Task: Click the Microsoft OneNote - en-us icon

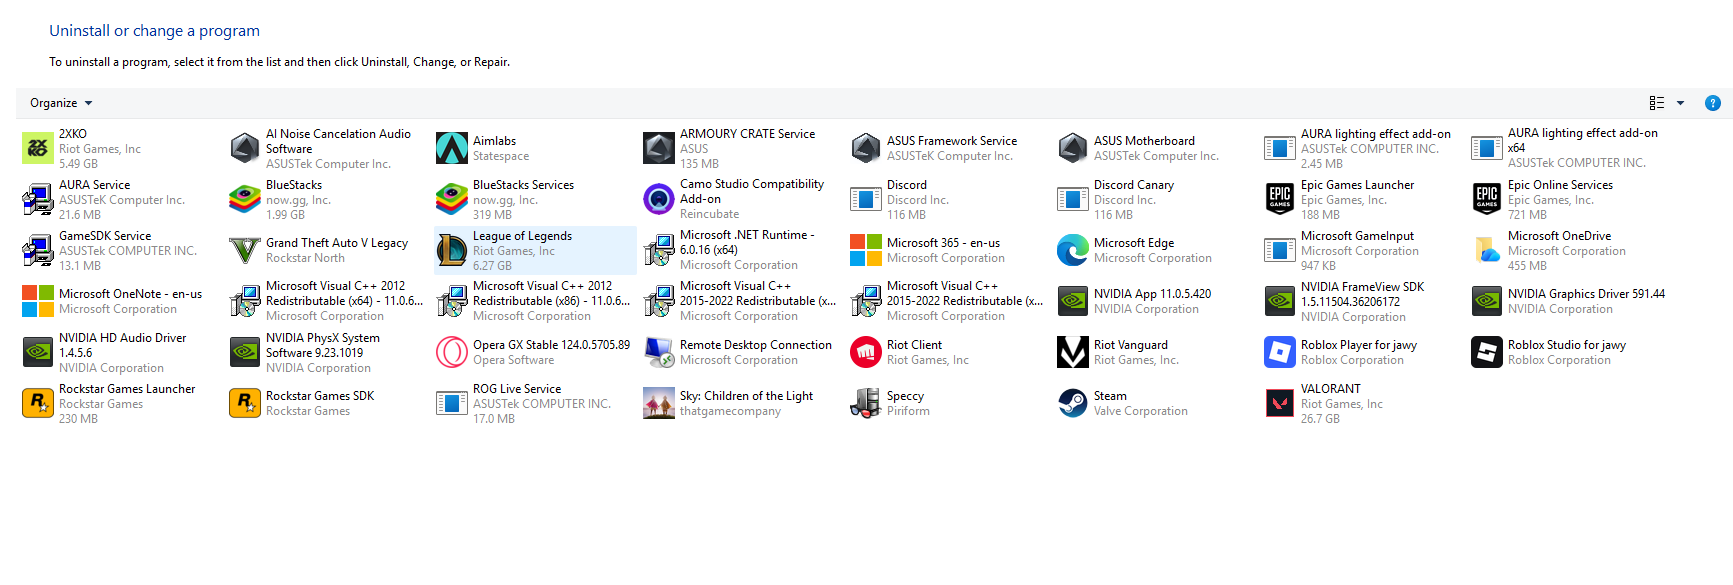Action: pos(38,301)
